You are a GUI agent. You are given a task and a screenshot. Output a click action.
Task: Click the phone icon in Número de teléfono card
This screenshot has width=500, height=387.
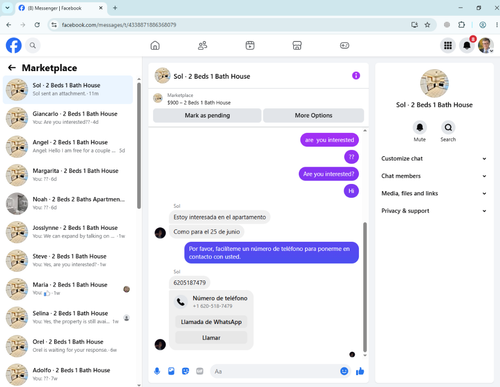pyautogui.click(x=181, y=302)
